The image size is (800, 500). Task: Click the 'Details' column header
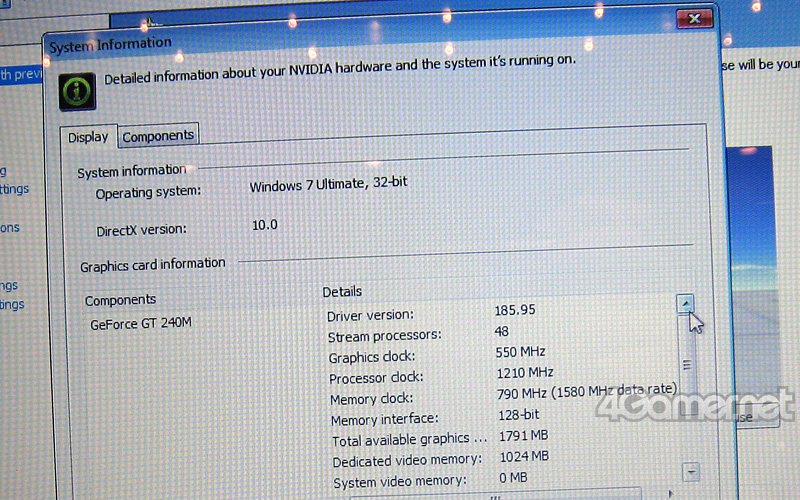(x=342, y=291)
